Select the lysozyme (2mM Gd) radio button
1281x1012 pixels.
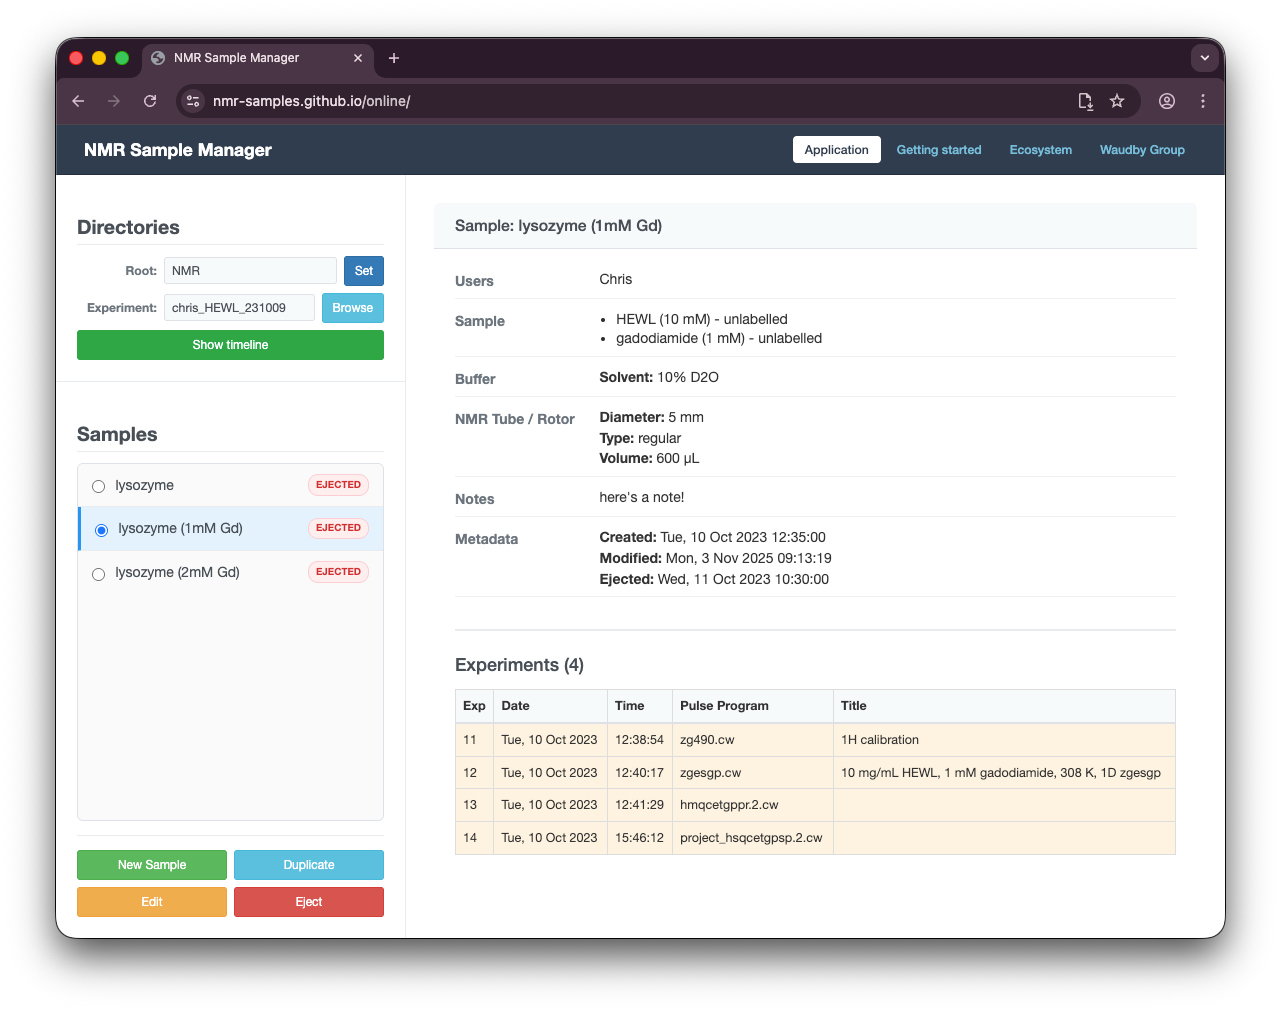99,574
